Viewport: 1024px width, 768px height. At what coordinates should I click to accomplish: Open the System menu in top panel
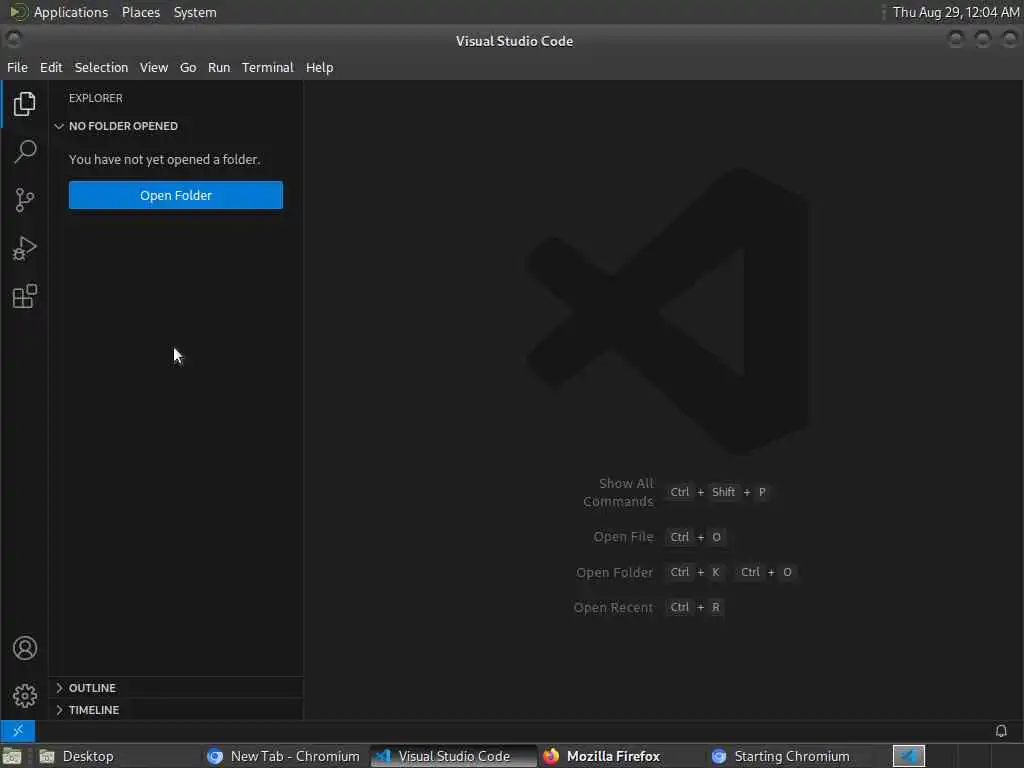[x=195, y=12]
